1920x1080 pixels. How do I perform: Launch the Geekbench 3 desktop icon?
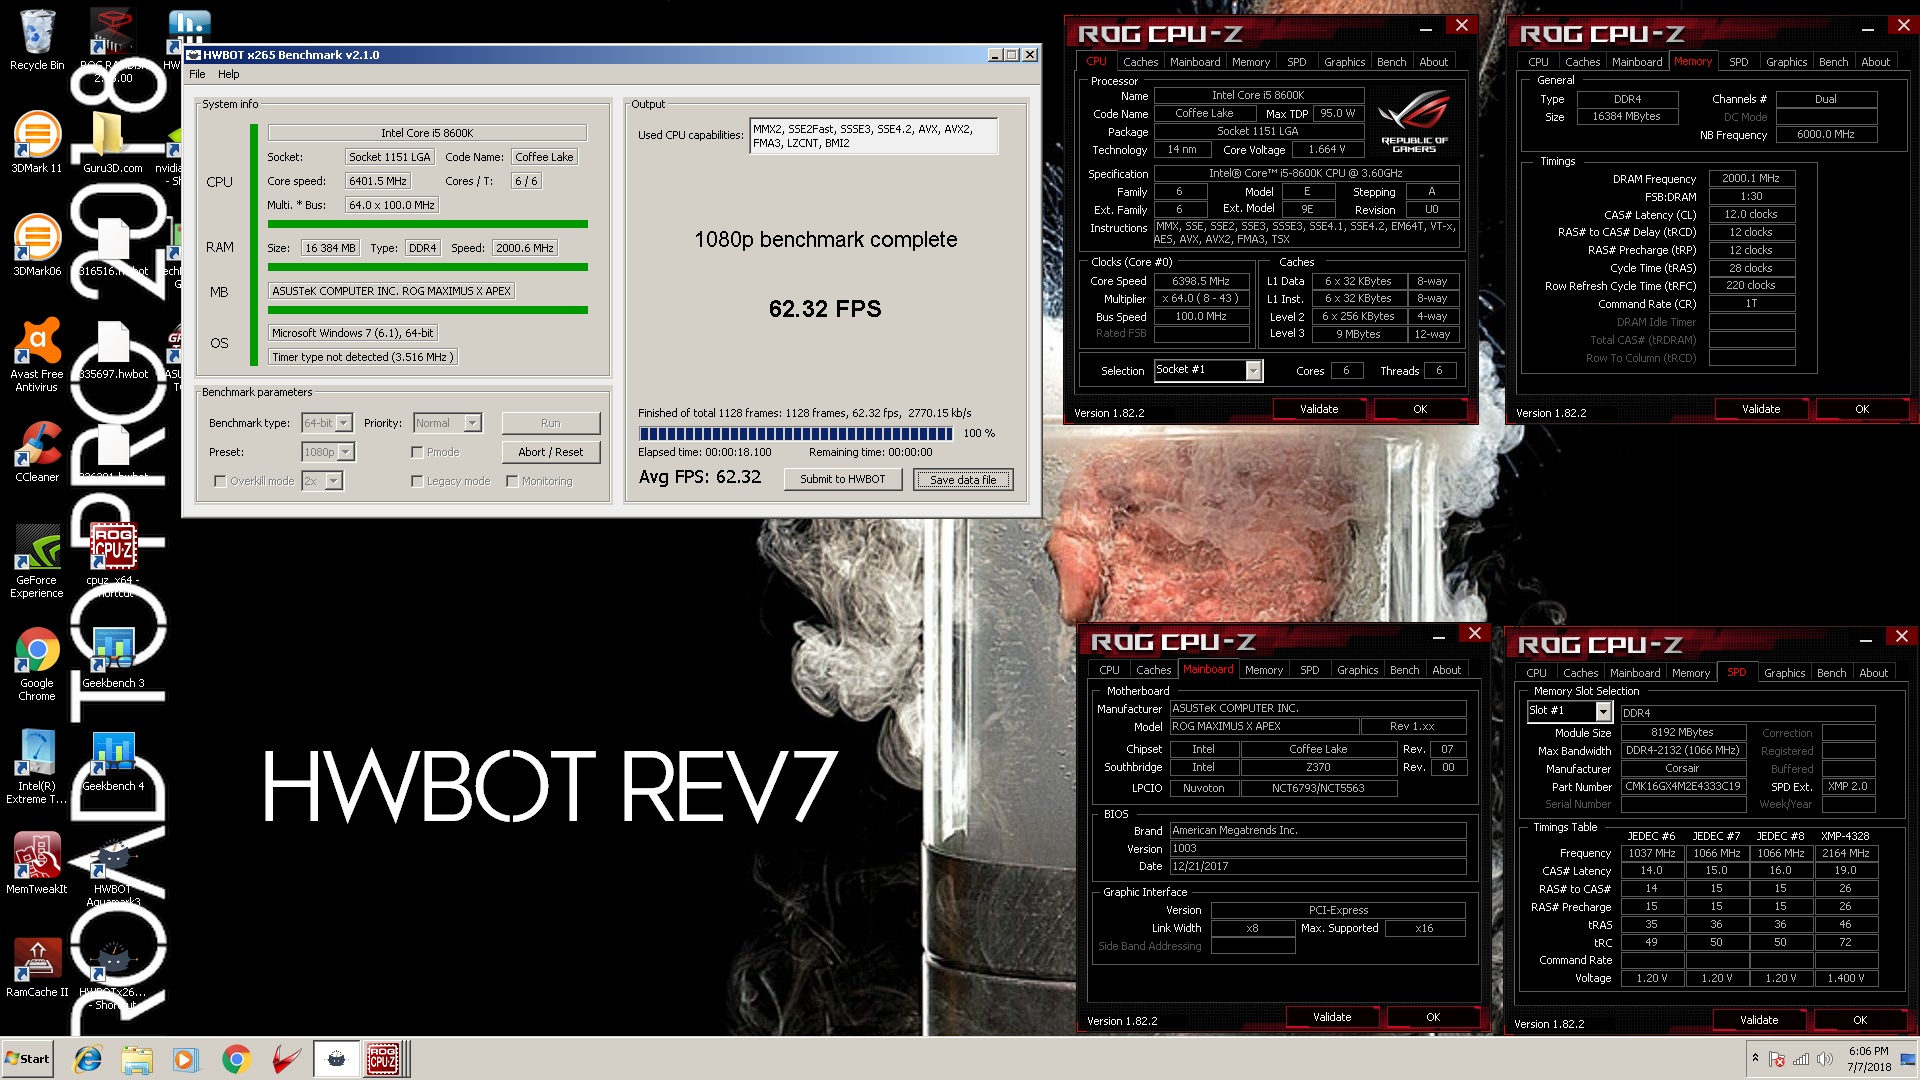click(113, 657)
